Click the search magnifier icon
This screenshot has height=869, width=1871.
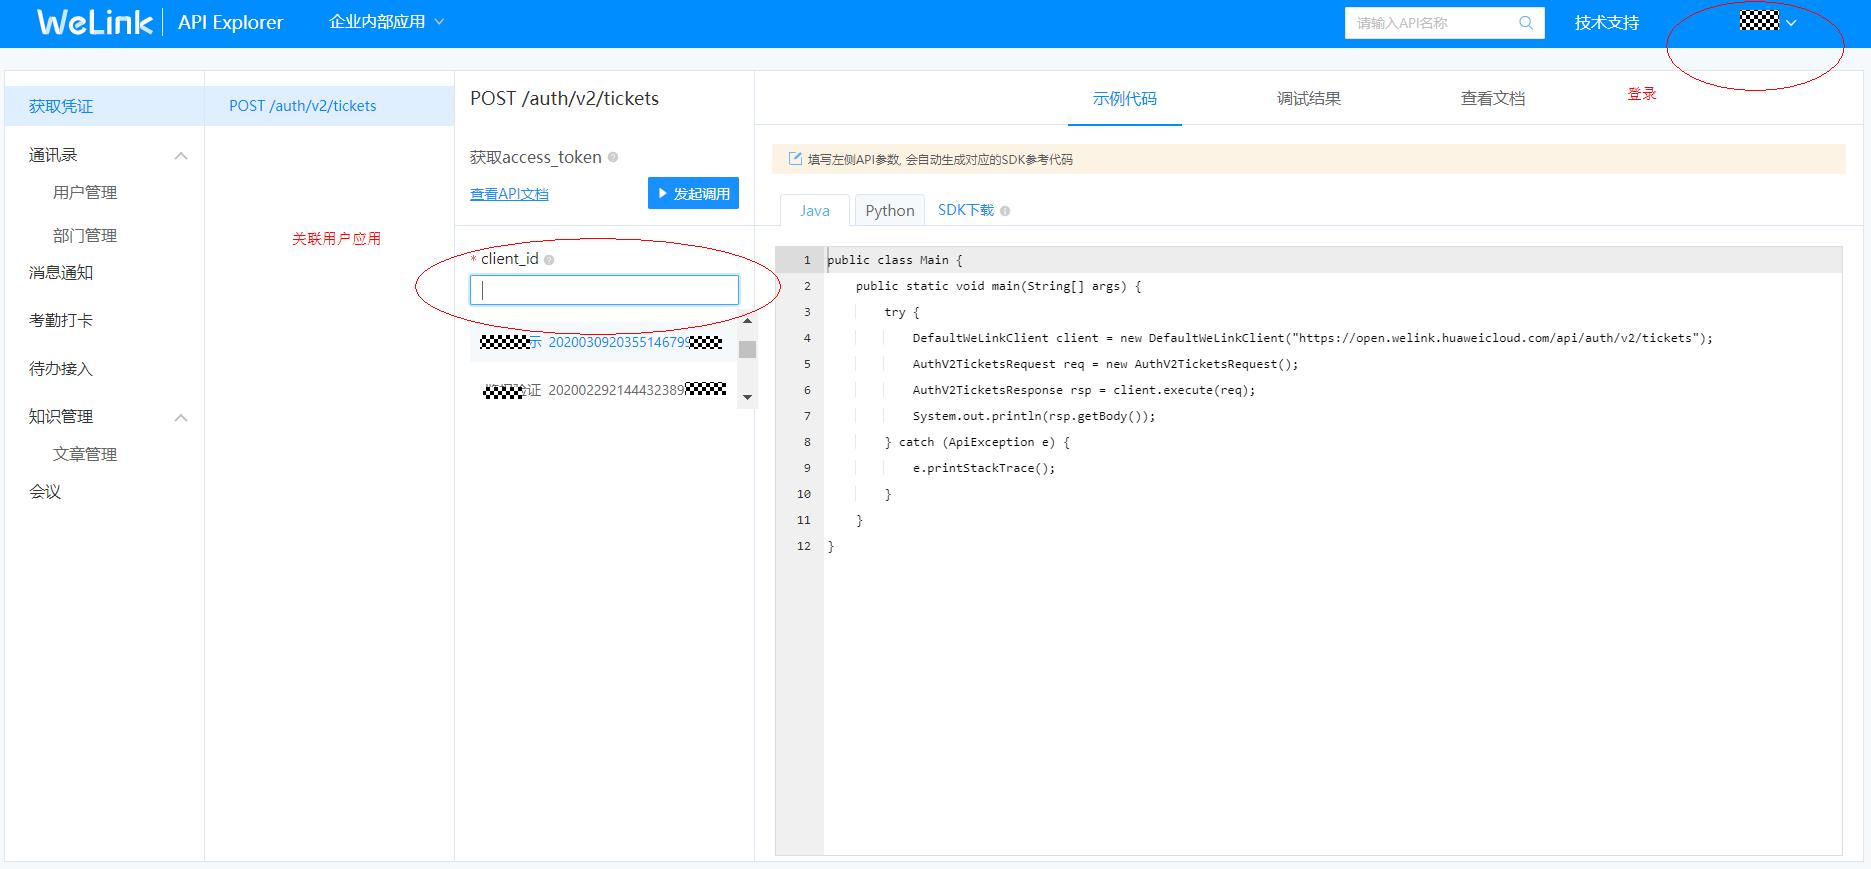pyautogui.click(x=1526, y=23)
